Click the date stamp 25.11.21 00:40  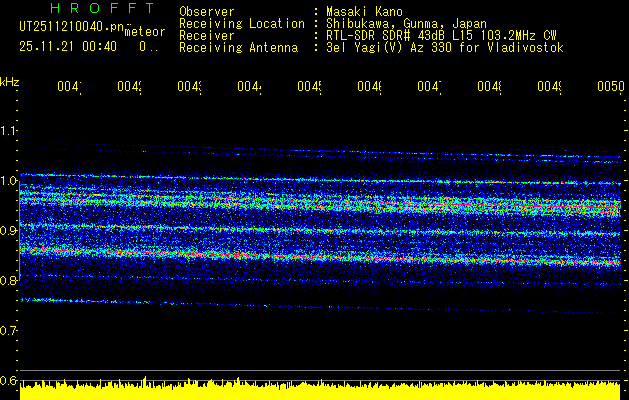pos(68,47)
